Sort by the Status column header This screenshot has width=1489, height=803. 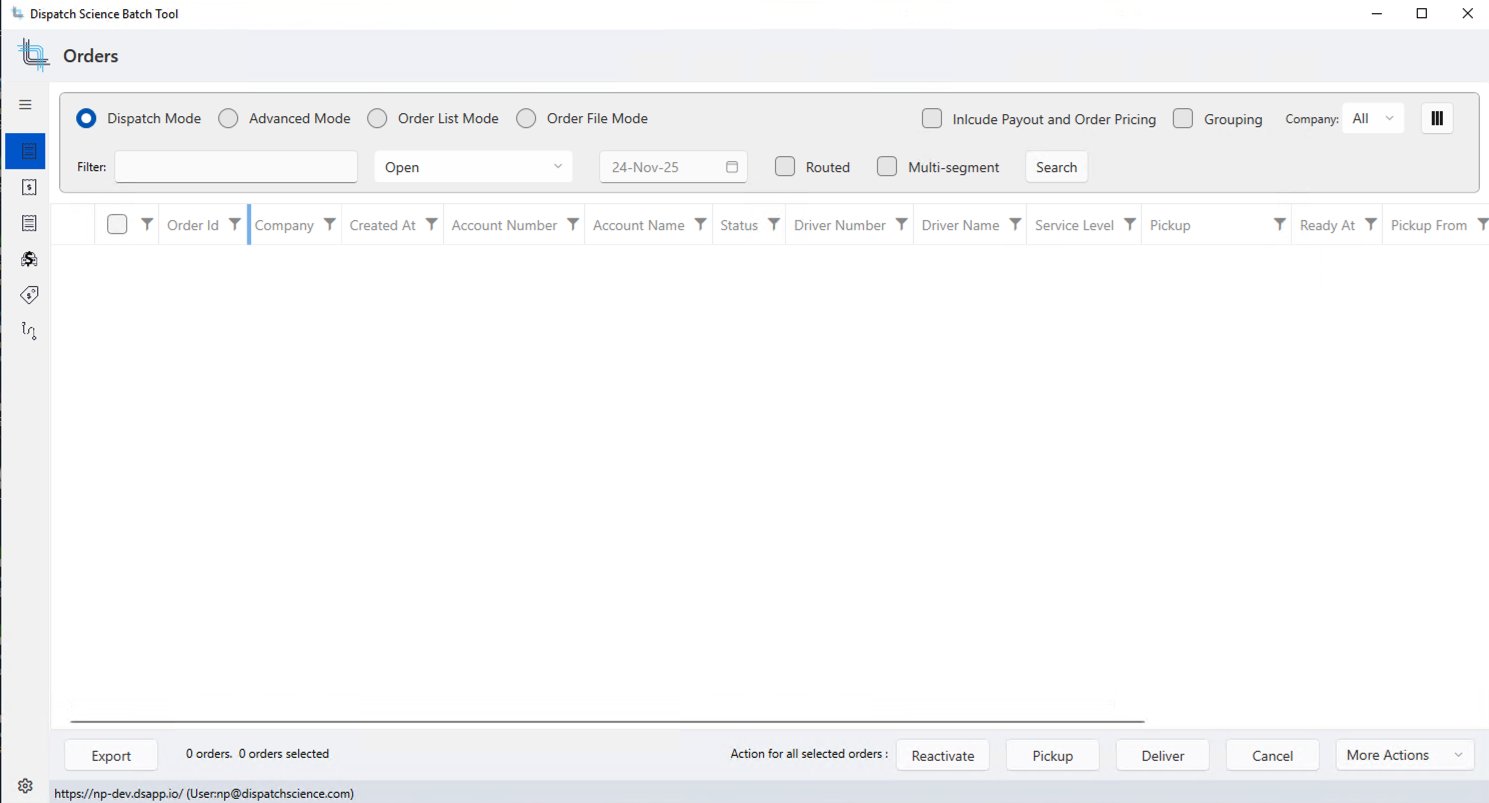pos(739,225)
